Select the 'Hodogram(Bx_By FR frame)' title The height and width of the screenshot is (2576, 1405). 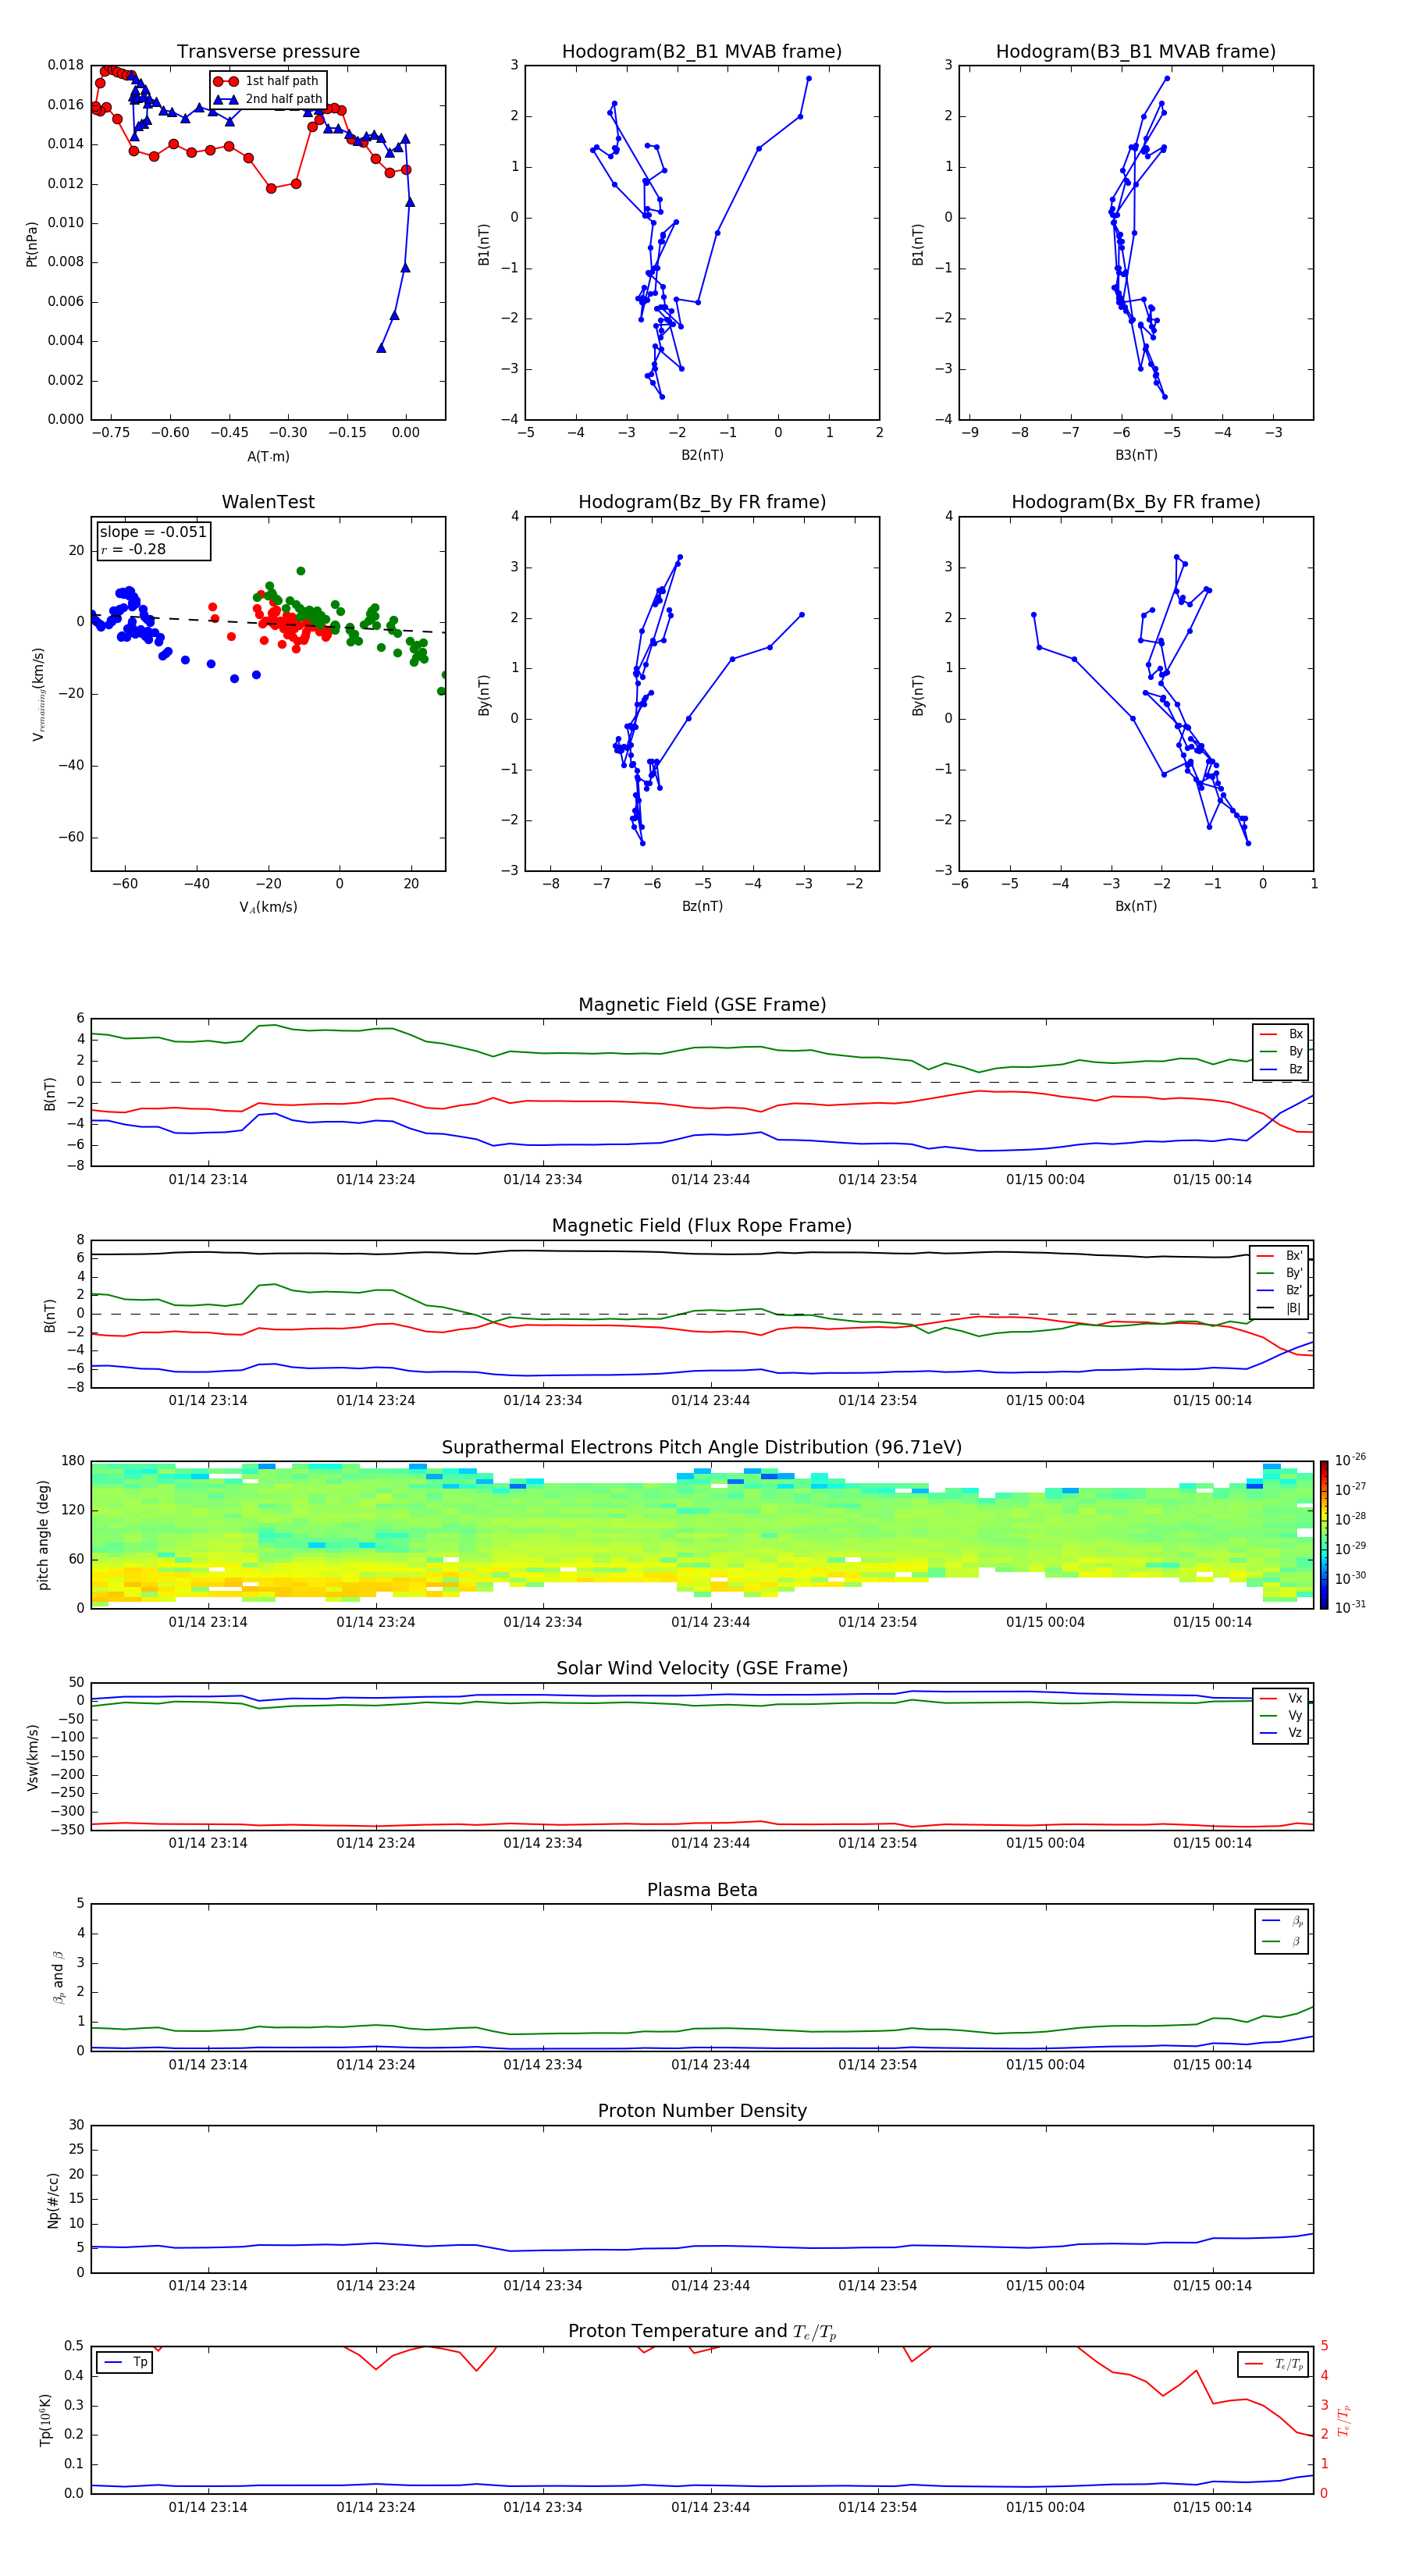[x=1136, y=502]
